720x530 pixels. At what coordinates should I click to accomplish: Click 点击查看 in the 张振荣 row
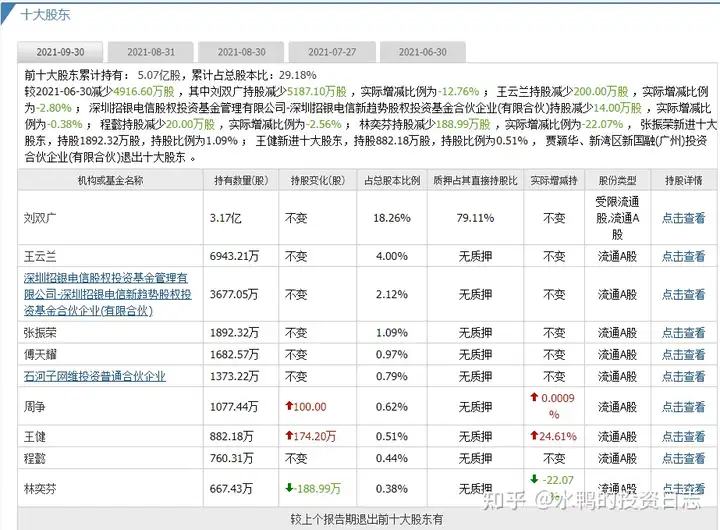click(x=683, y=333)
